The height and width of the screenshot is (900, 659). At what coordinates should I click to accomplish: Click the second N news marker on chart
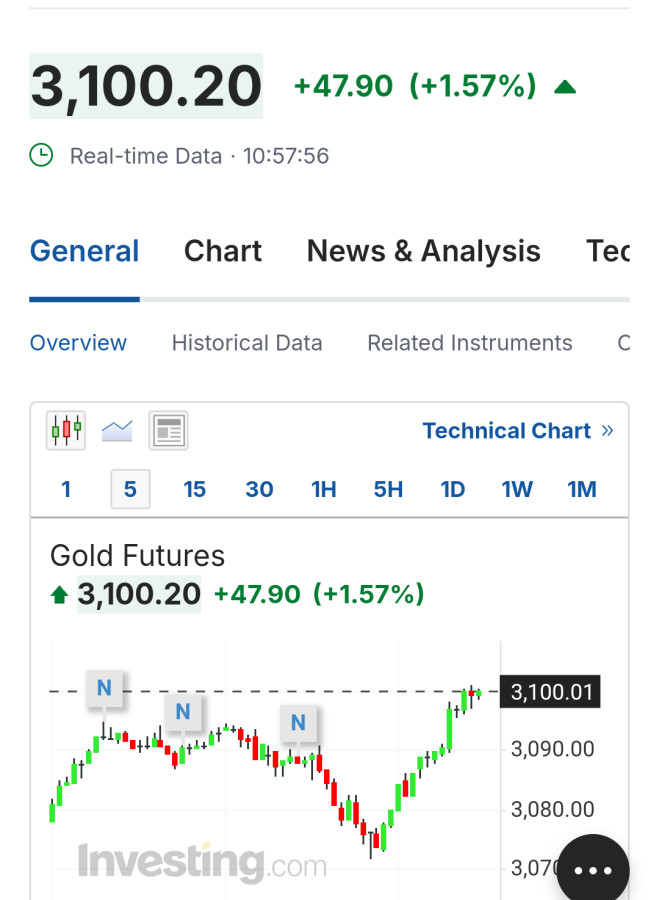coord(182,712)
